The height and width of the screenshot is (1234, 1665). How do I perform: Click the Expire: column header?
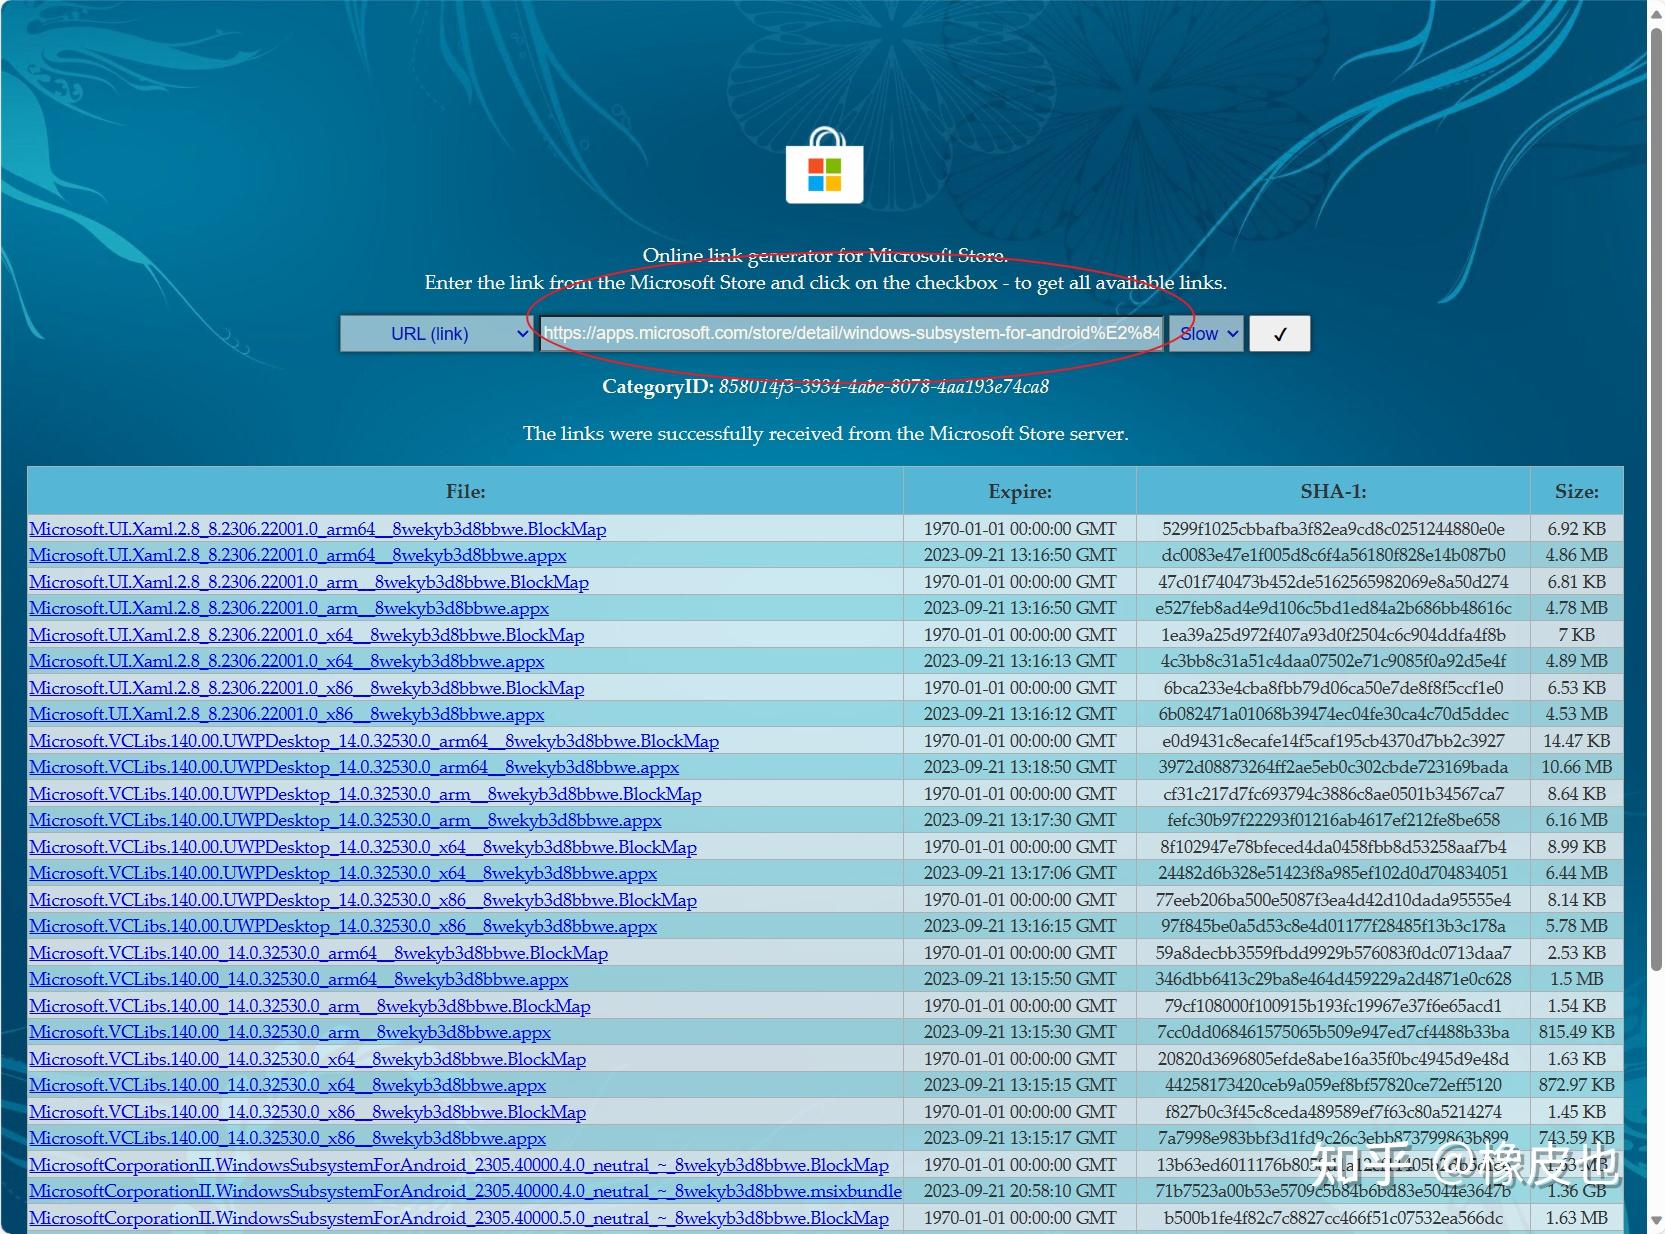click(1020, 492)
